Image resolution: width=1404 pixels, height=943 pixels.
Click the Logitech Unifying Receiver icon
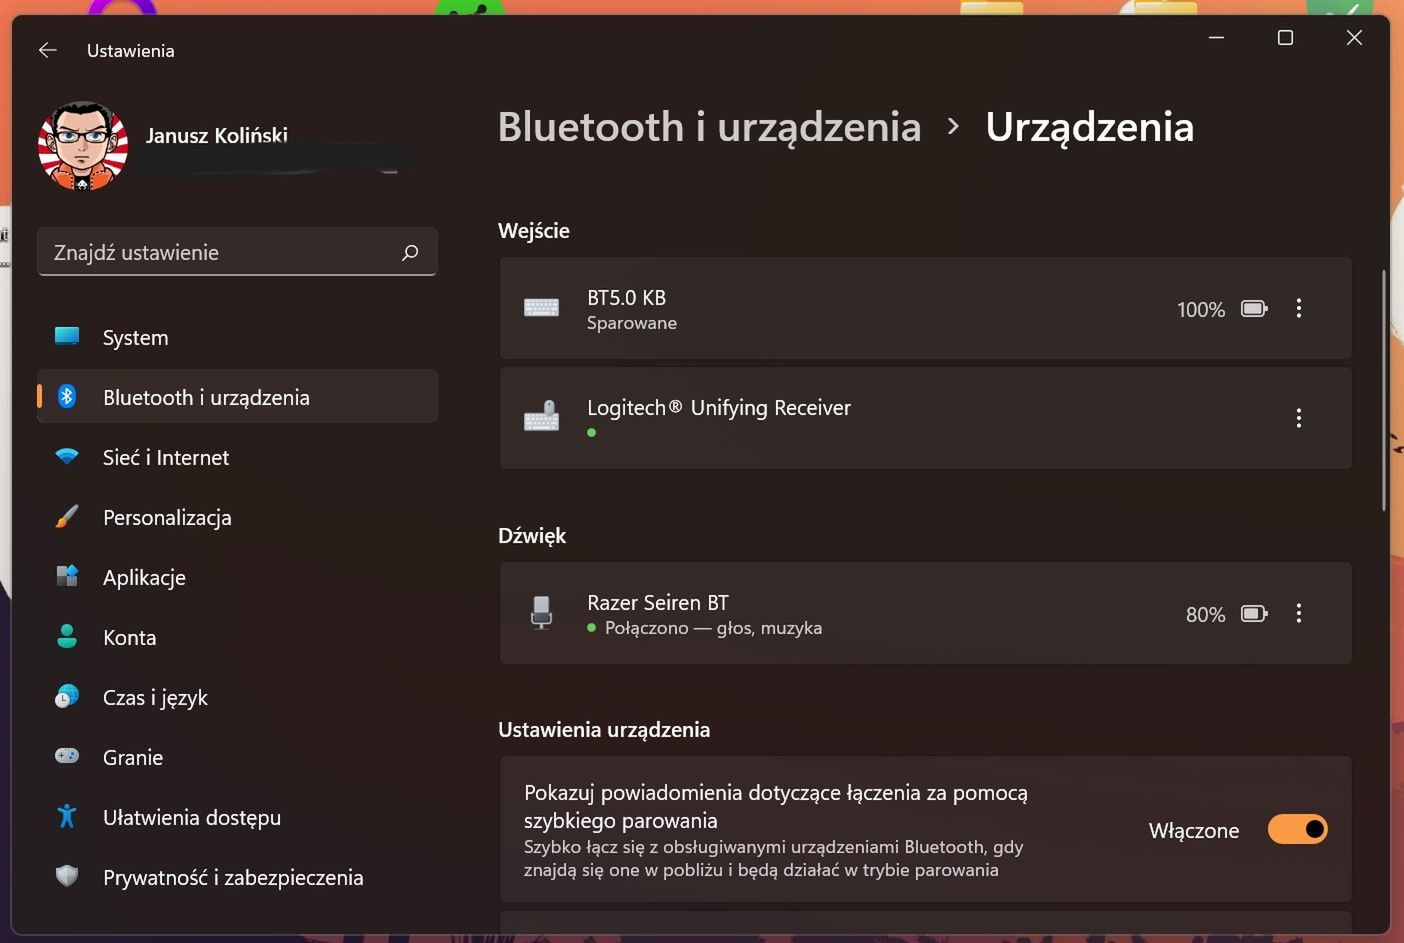click(x=541, y=416)
